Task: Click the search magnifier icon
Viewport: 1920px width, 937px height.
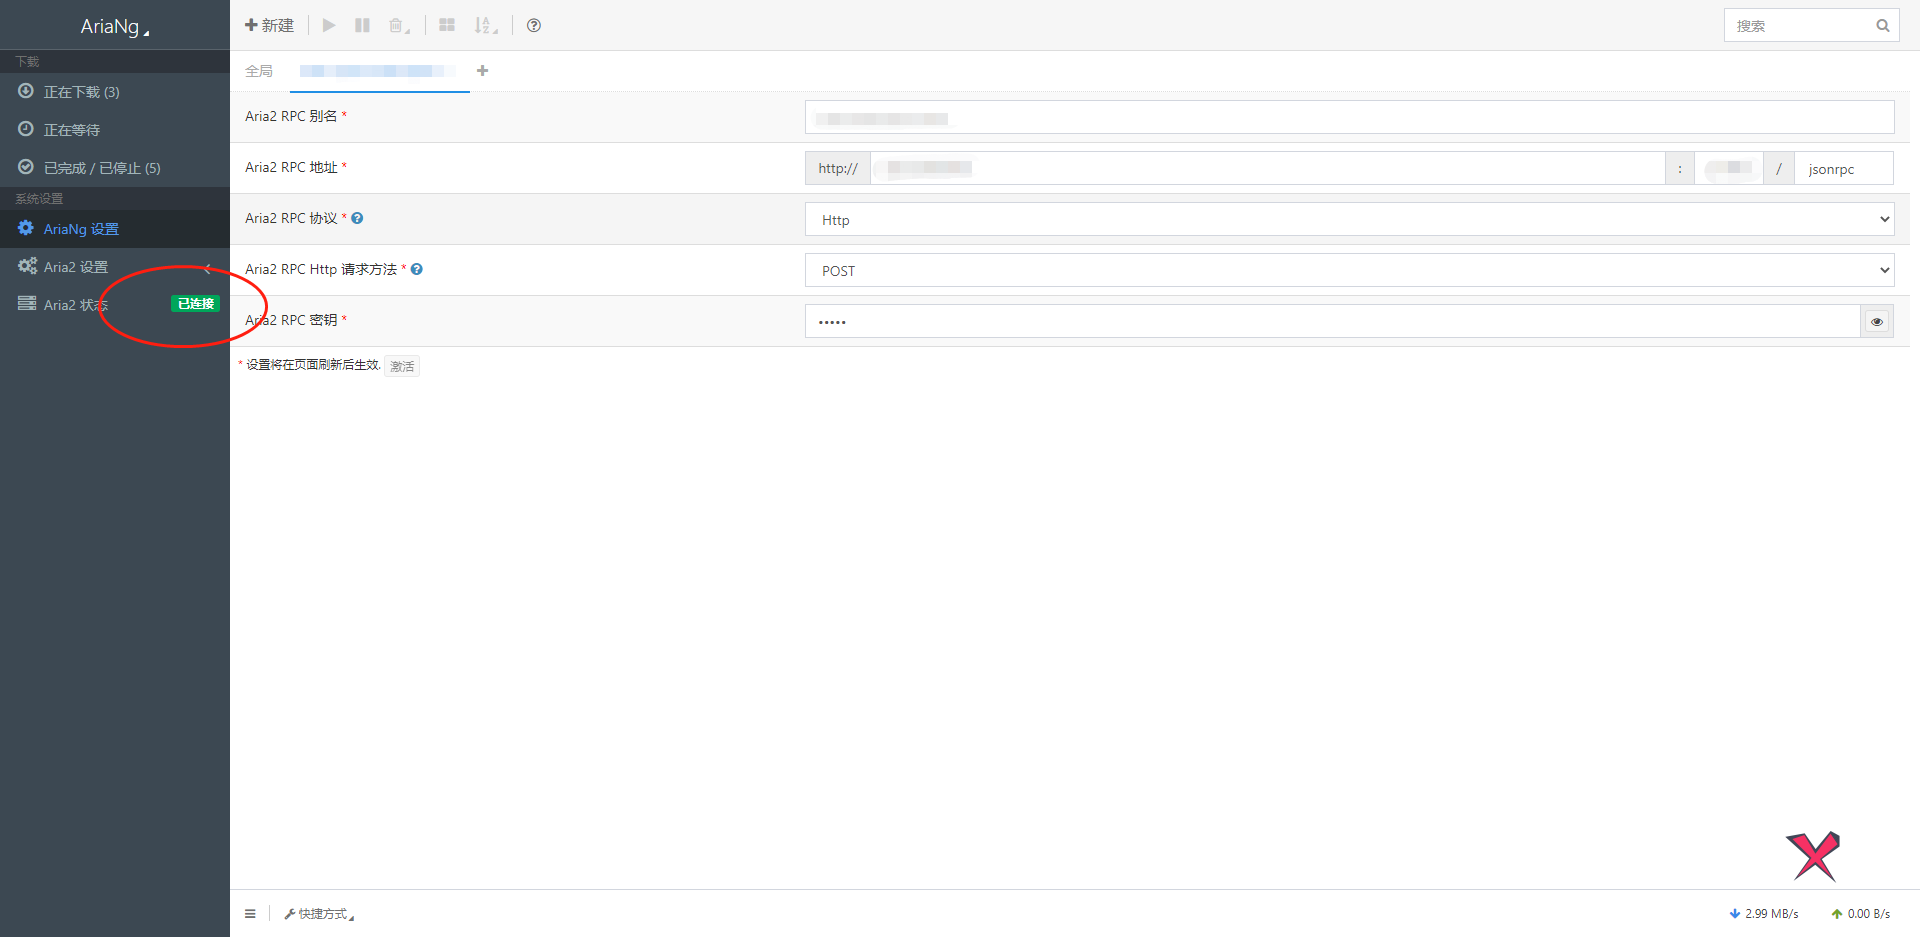Action: (1883, 25)
